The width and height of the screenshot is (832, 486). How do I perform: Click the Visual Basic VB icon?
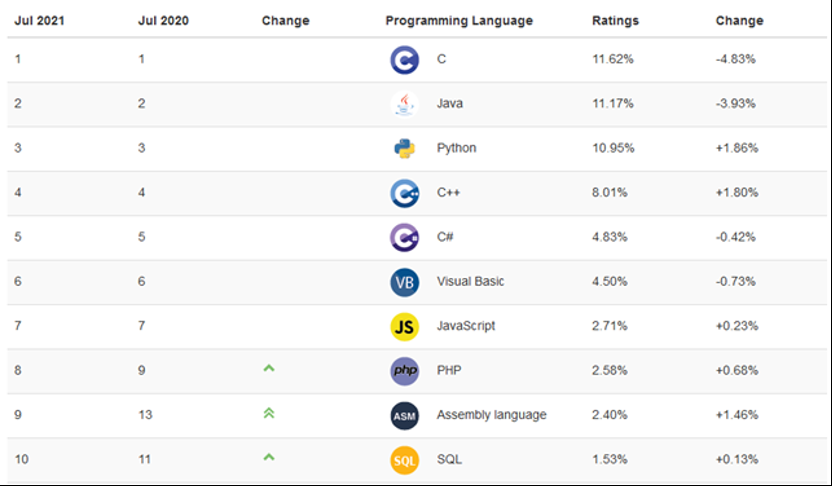(x=405, y=282)
